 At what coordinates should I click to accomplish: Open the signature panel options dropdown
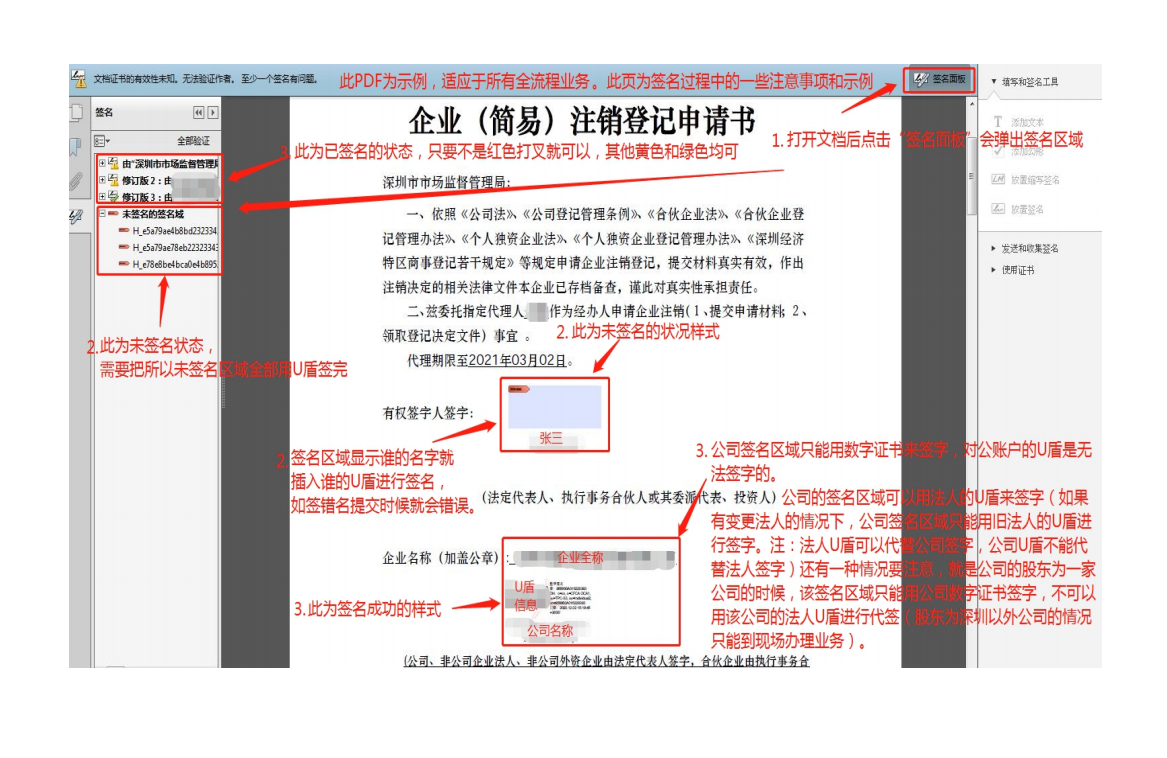coord(102,141)
